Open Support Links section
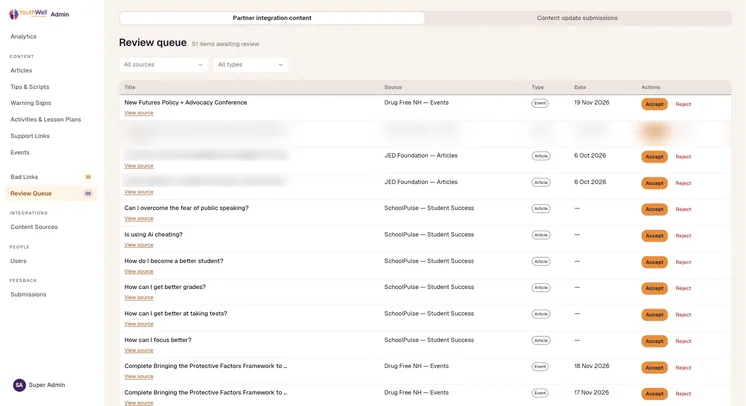The height and width of the screenshot is (406, 746). pyautogui.click(x=30, y=136)
